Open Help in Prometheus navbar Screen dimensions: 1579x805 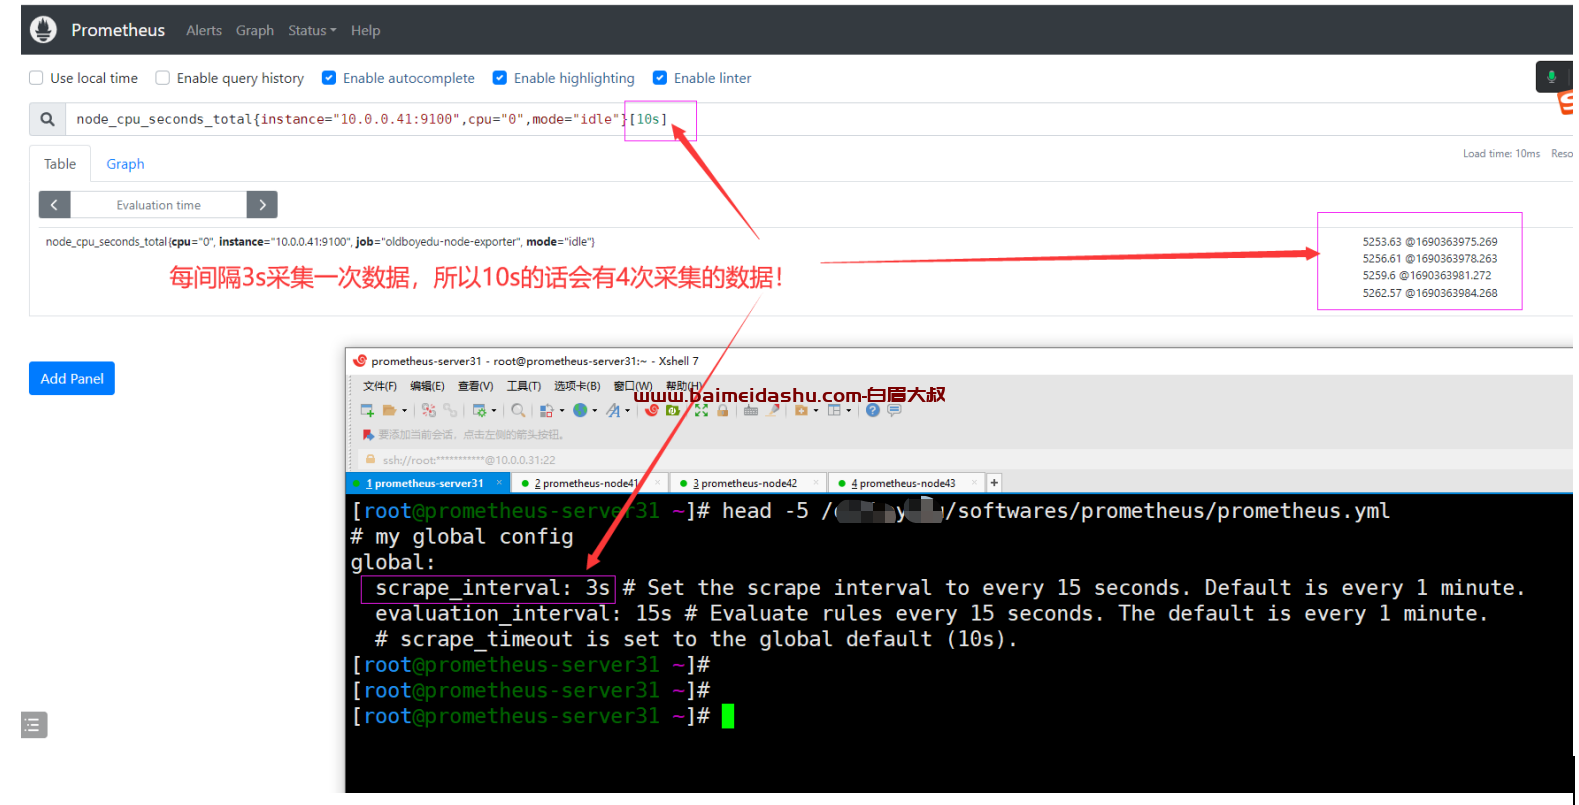click(x=365, y=31)
